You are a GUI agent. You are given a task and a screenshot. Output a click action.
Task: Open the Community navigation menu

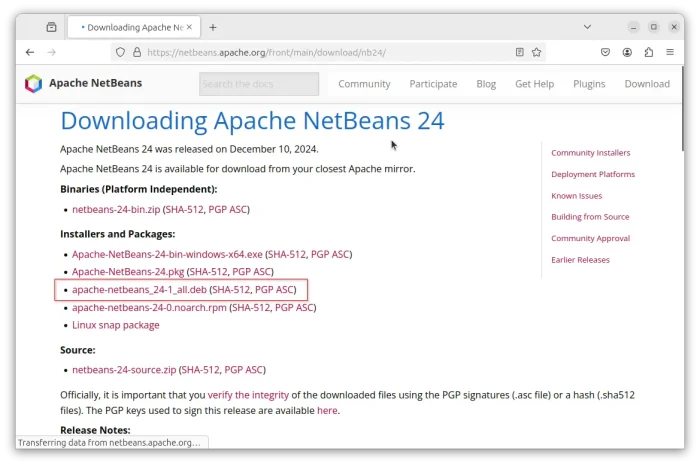(364, 84)
